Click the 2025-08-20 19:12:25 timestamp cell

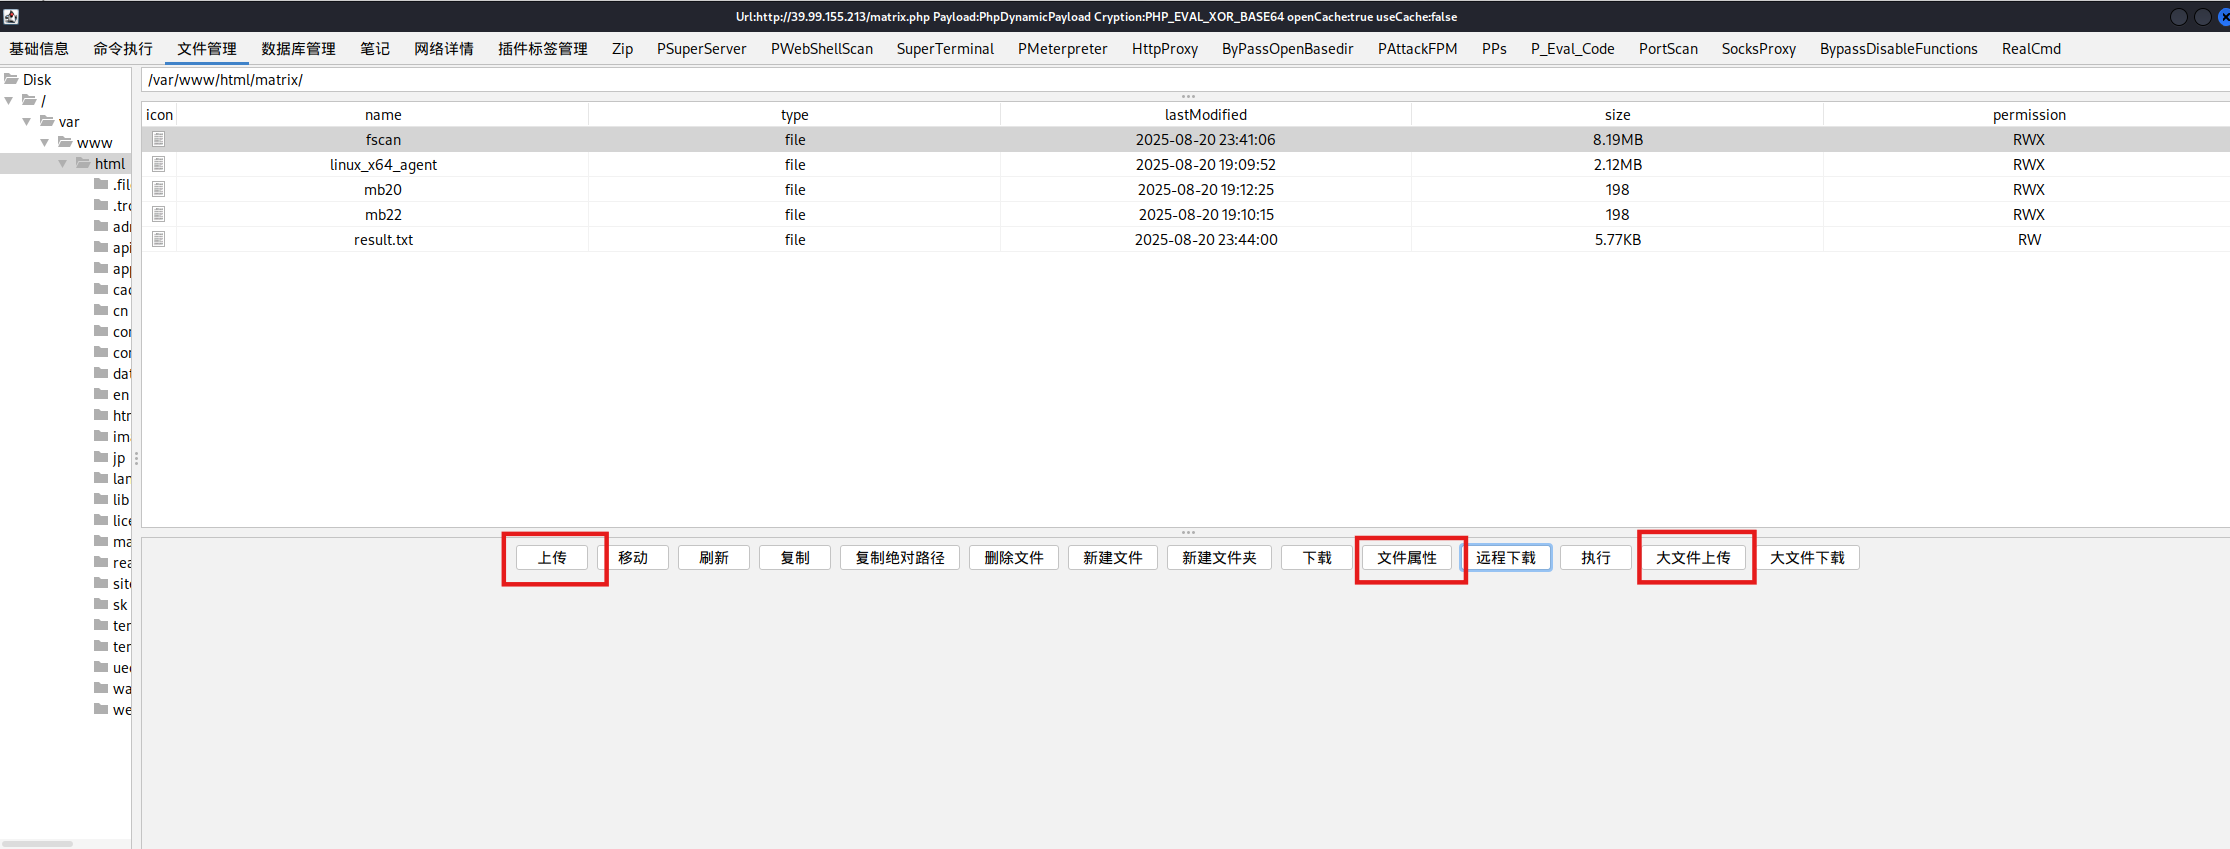[1205, 189]
